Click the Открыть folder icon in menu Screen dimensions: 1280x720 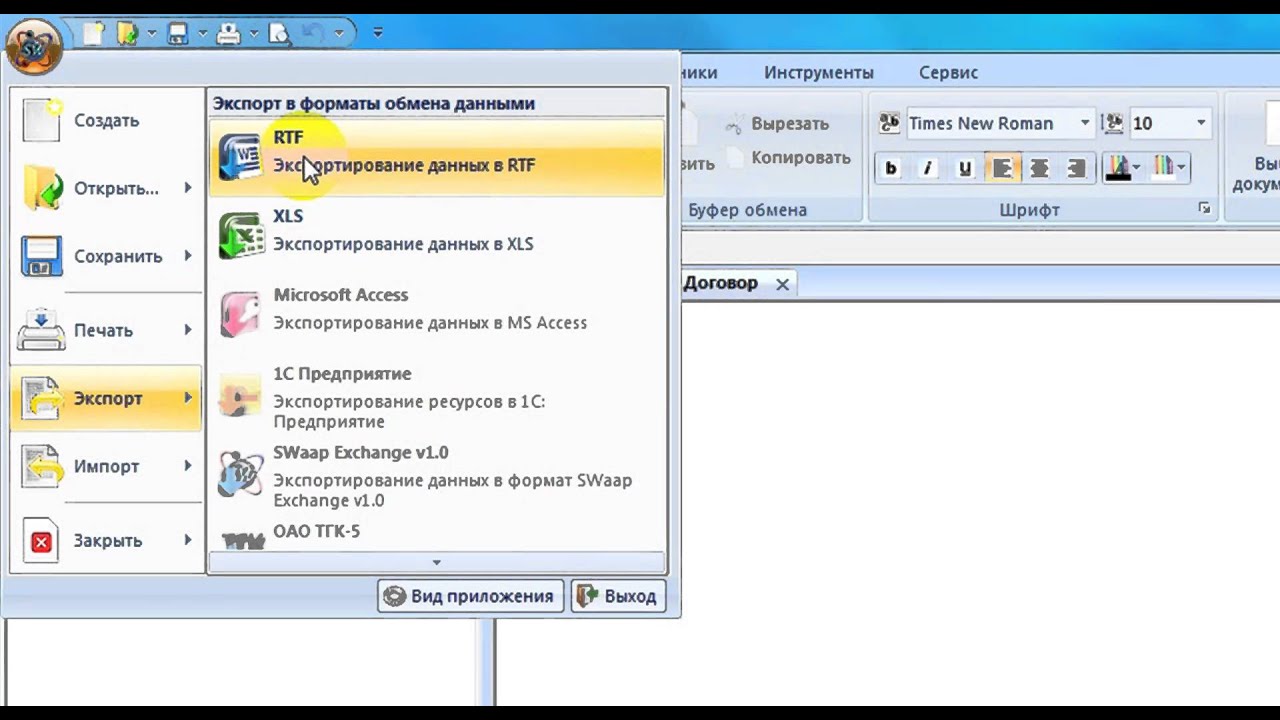42,188
